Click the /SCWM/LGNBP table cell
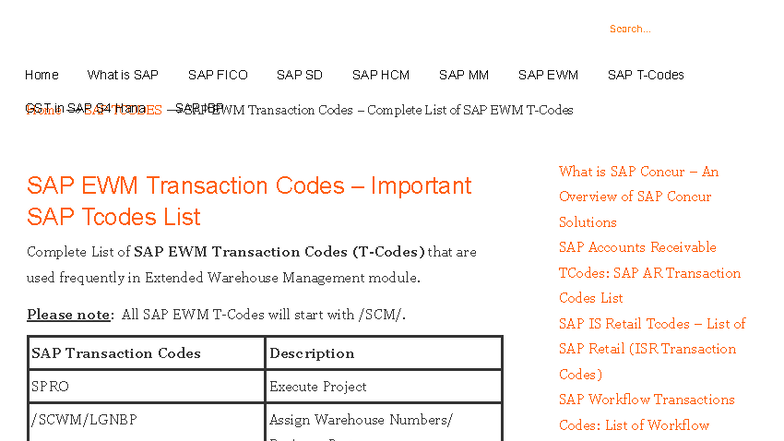 147,420
